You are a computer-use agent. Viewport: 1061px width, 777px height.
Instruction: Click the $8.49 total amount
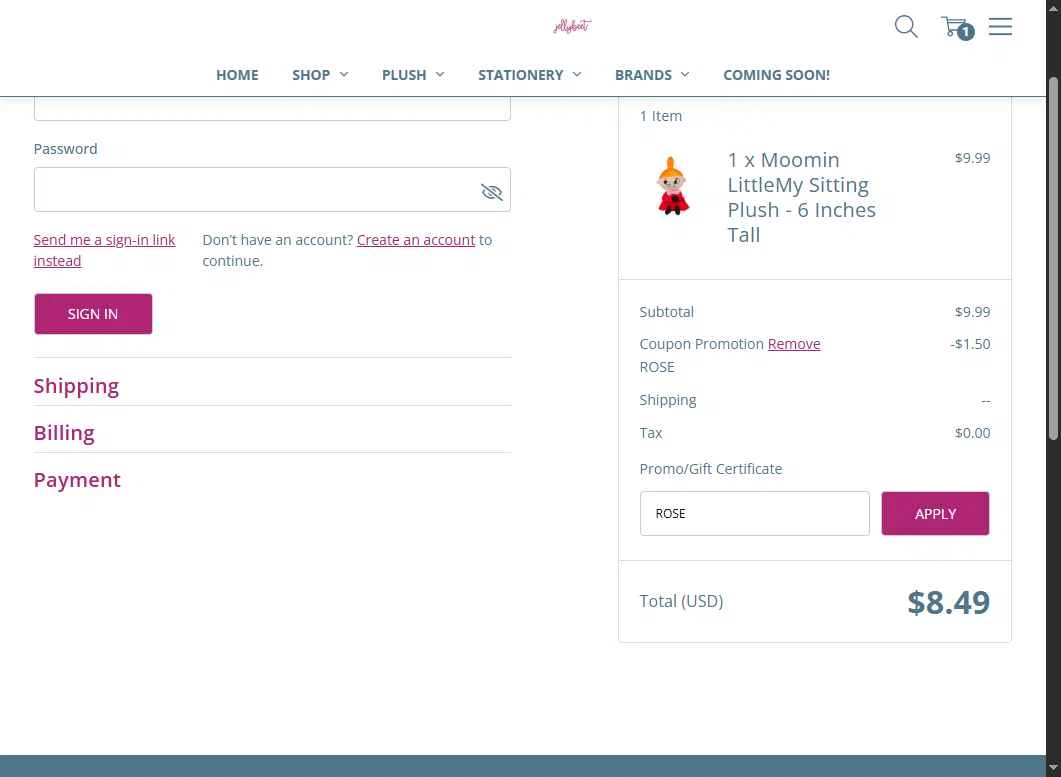click(948, 602)
